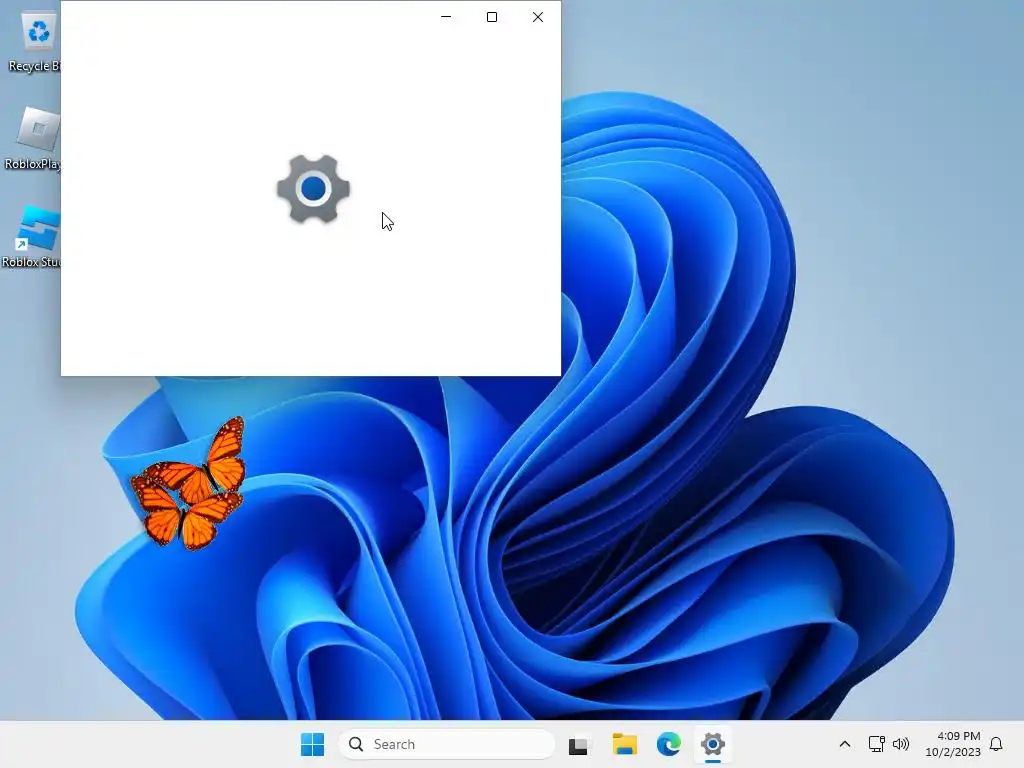The width and height of the screenshot is (1024, 768).
Task: Click the Settings gear splash logo
Action: click(x=313, y=189)
